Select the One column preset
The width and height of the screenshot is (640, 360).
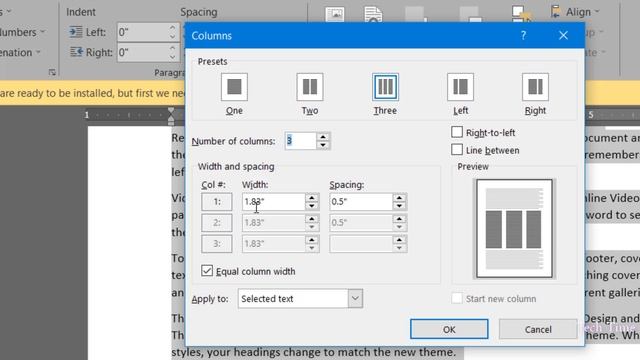[x=234, y=87]
